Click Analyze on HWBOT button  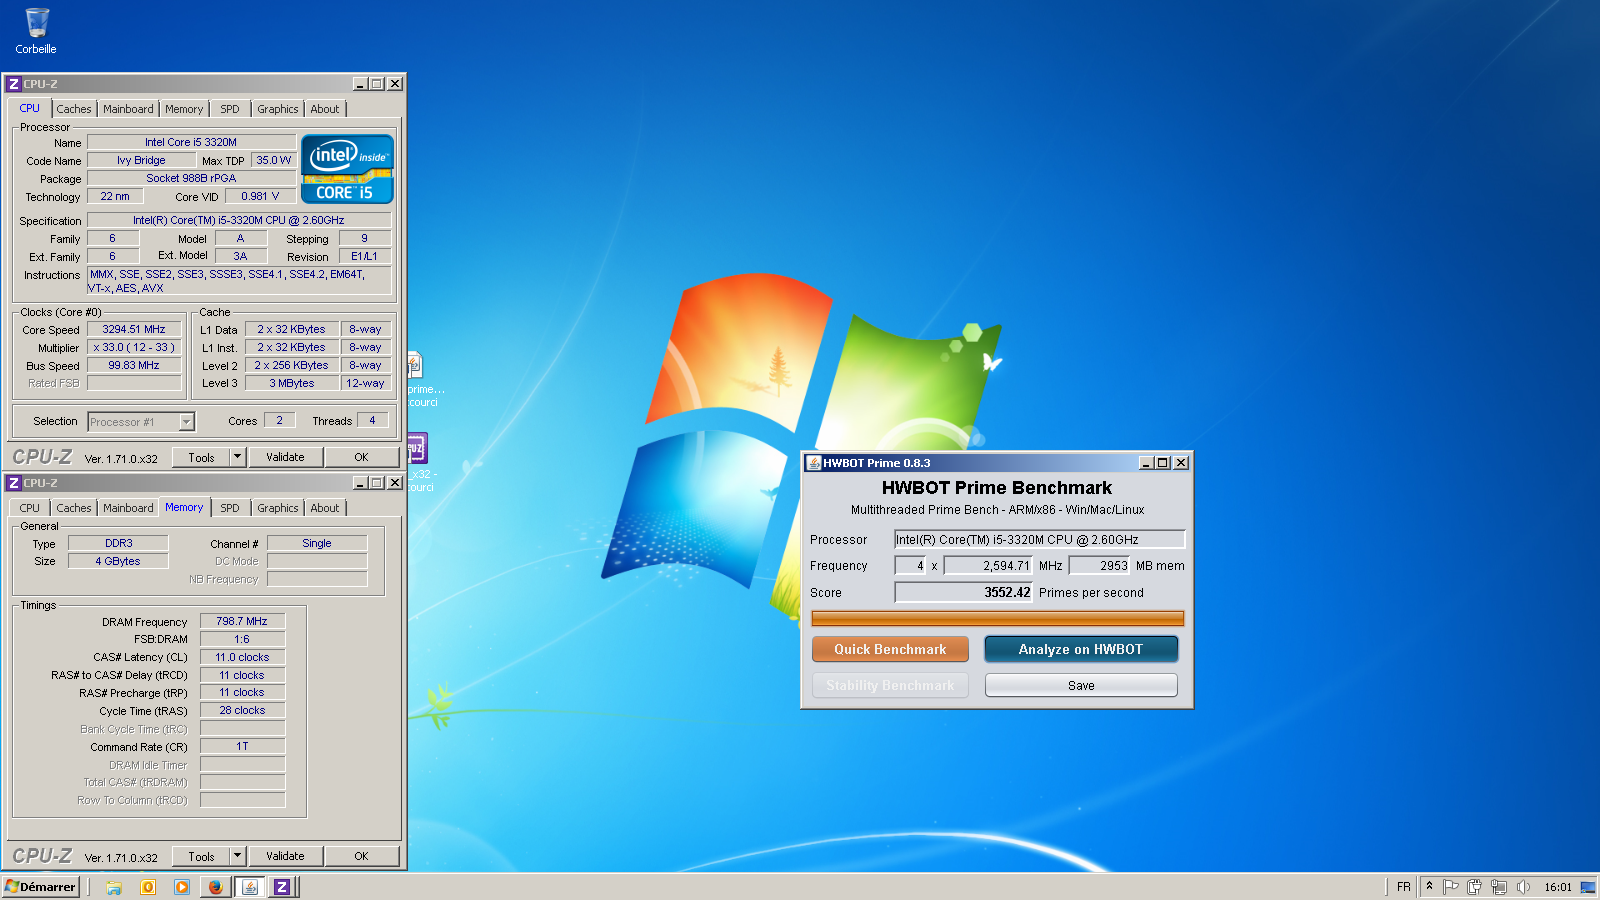[x=1081, y=649]
